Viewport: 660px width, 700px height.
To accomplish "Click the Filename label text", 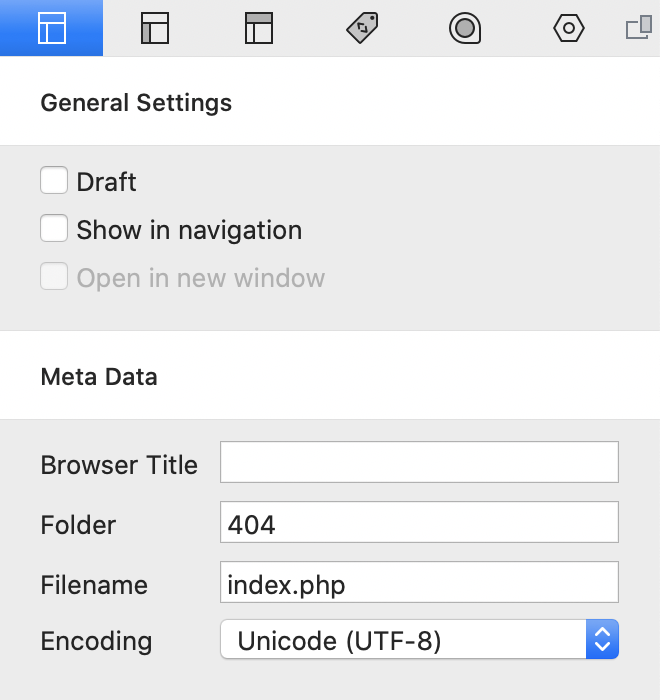I will (94, 585).
